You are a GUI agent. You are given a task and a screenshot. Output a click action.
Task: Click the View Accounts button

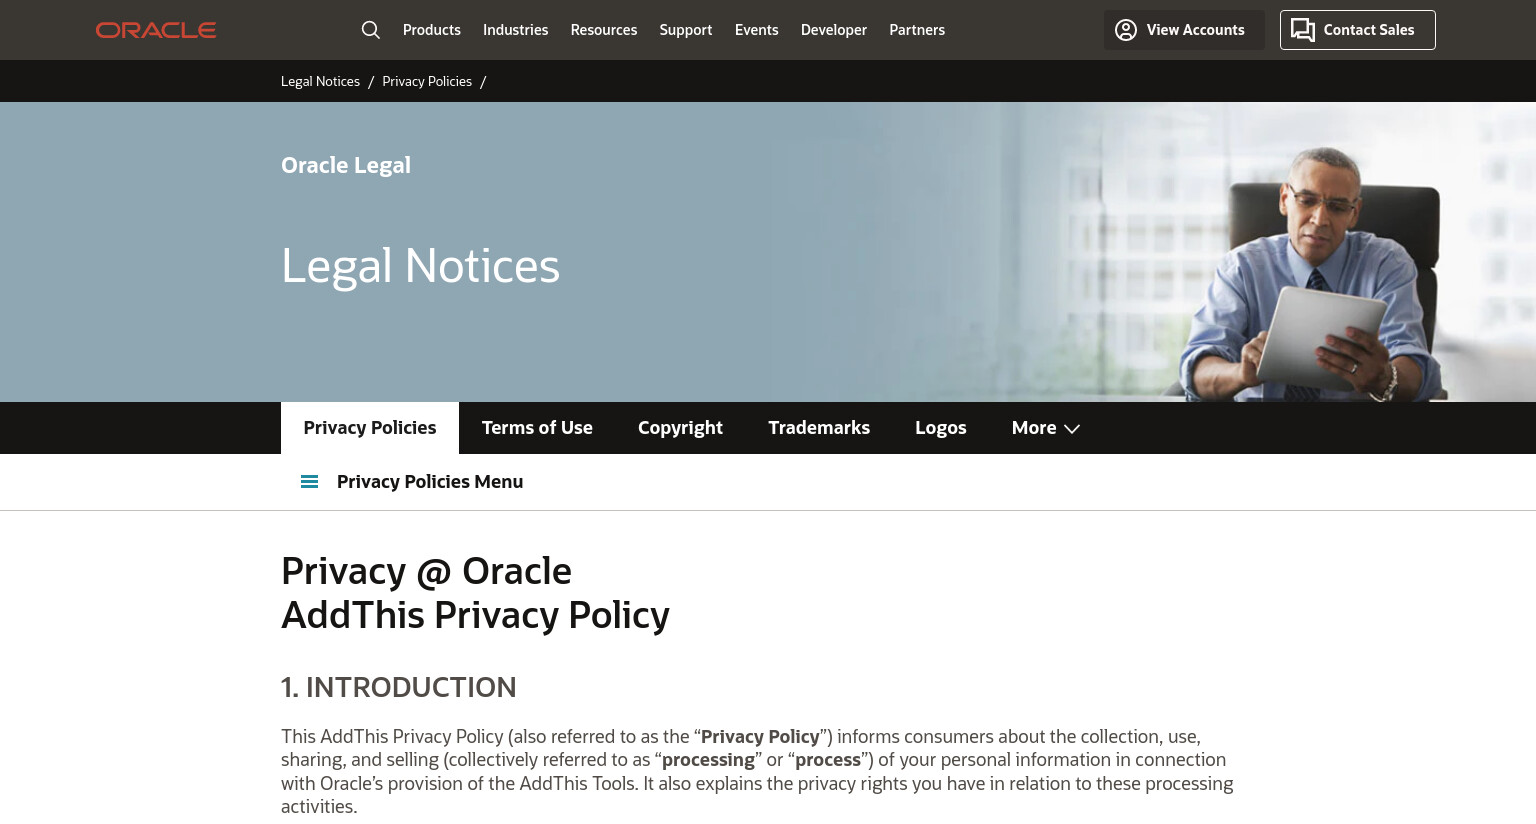click(x=1184, y=30)
